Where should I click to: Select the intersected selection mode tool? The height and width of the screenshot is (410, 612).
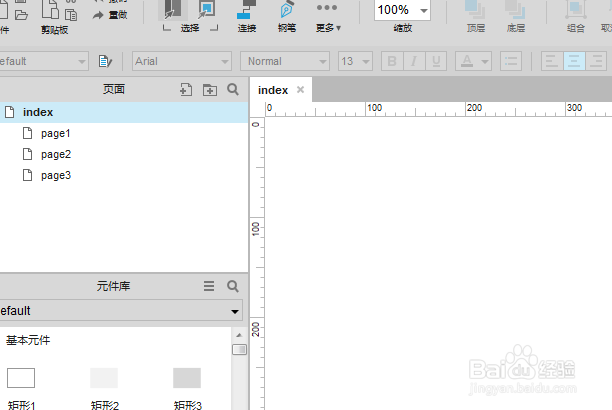173,10
